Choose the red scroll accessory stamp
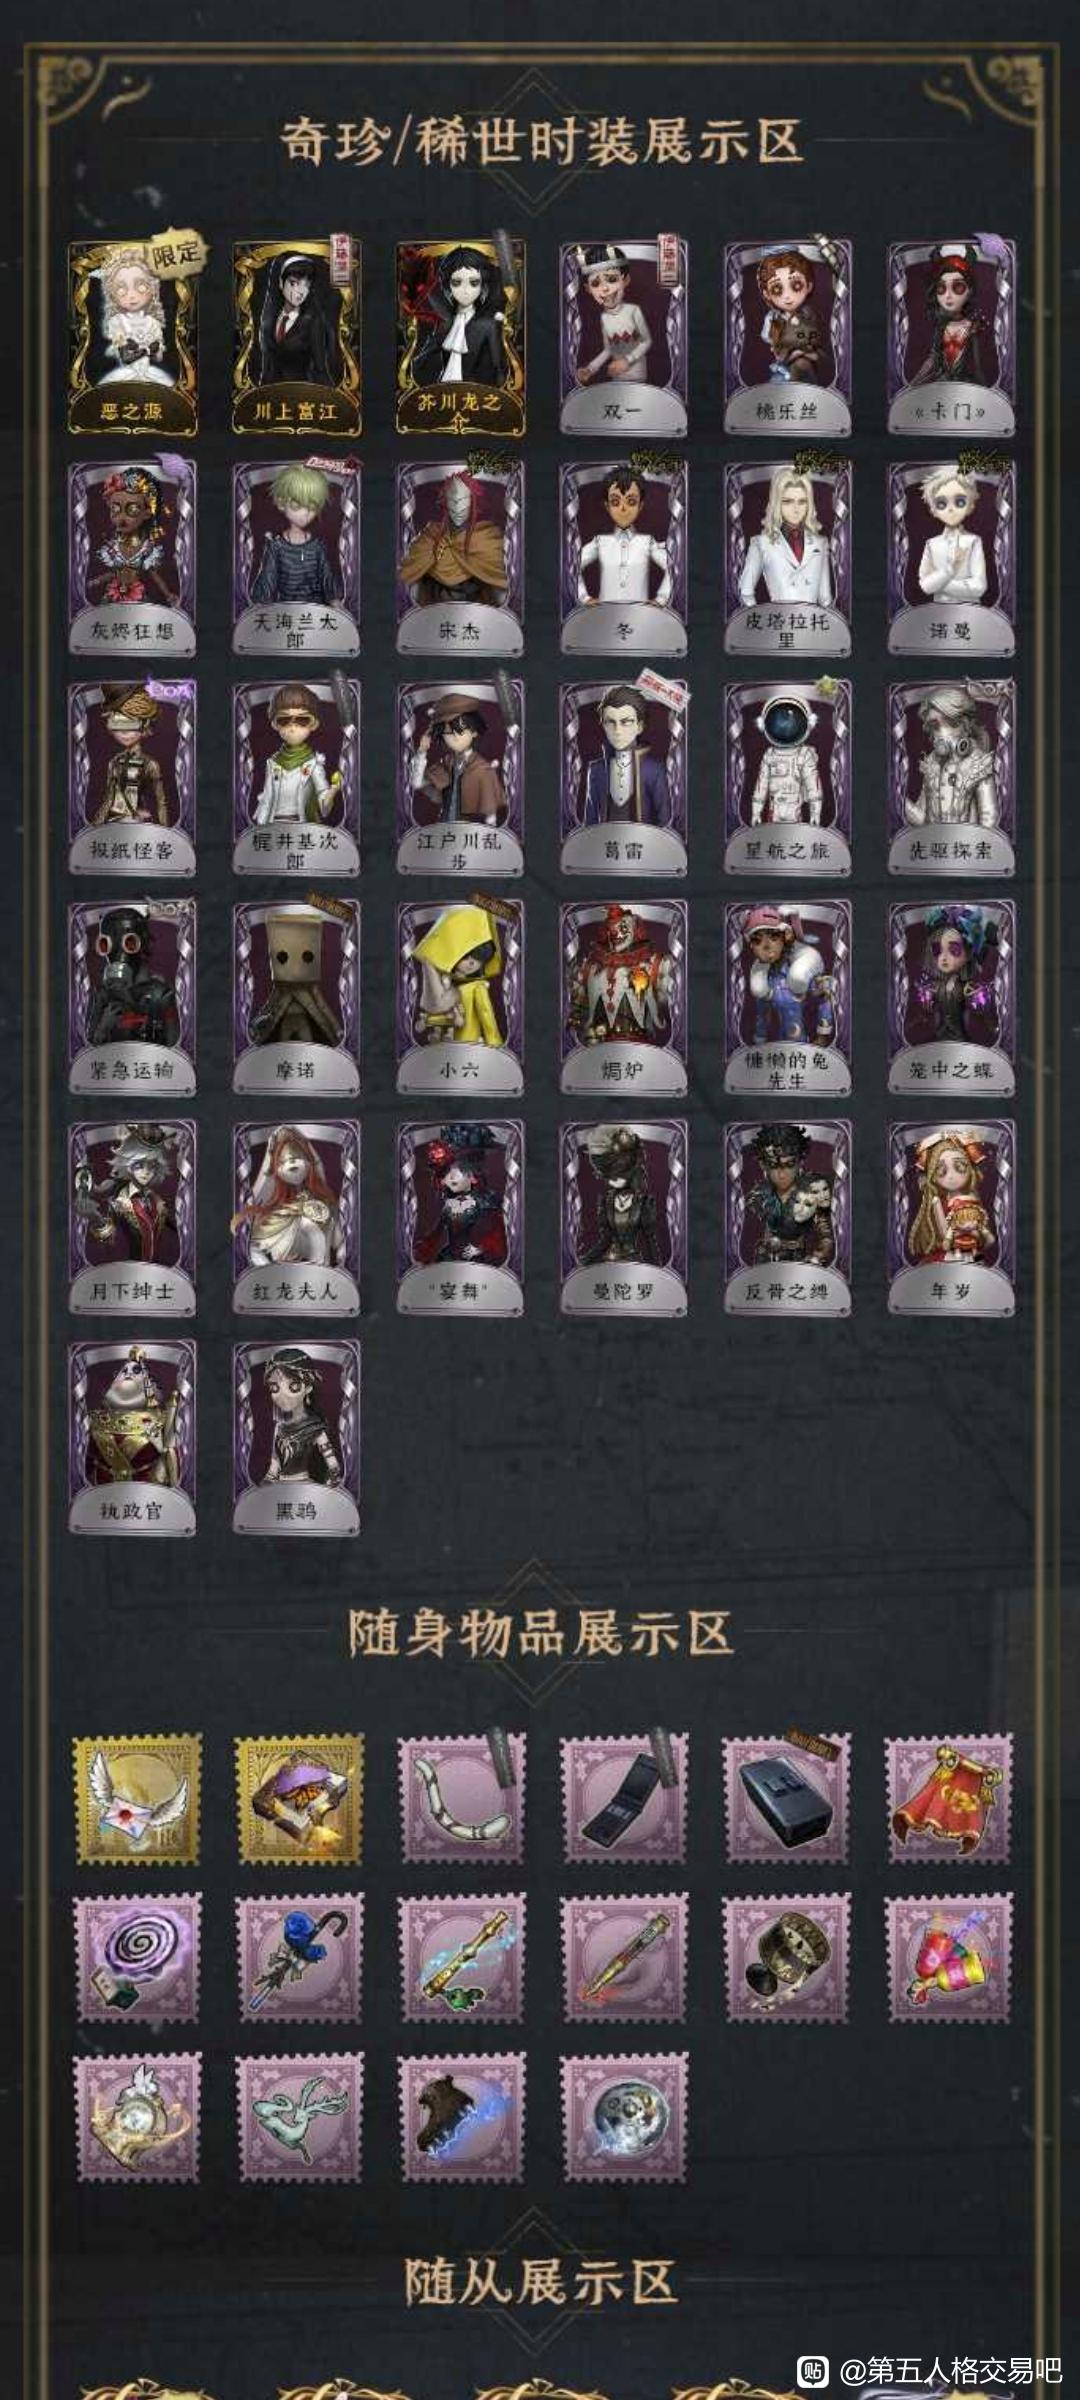 (x=949, y=1799)
